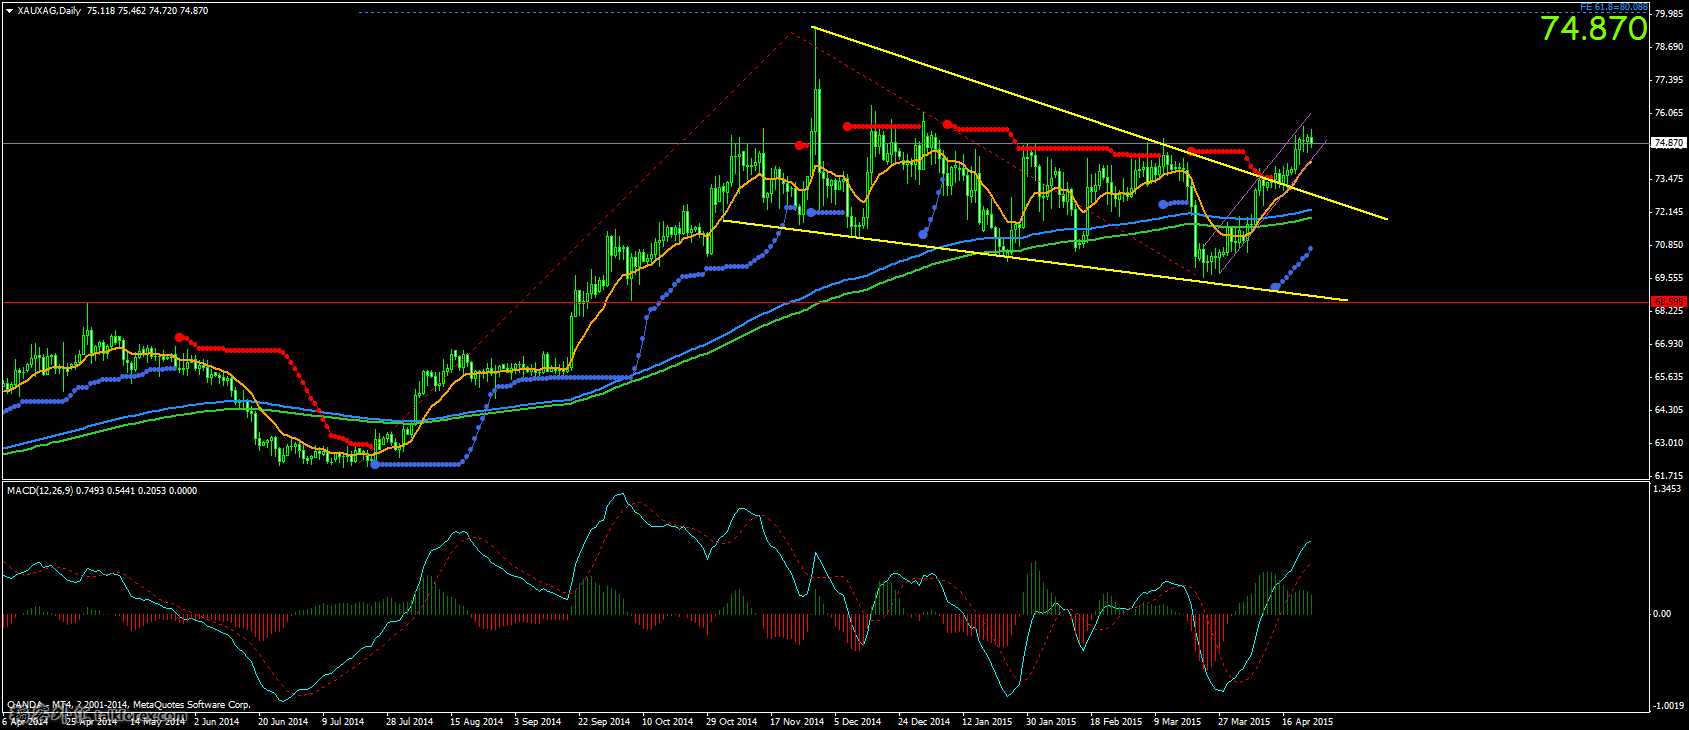The width and height of the screenshot is (1689, 730).
Task: Click the XAUXAG,Daily chart title text
Action: 50,11
